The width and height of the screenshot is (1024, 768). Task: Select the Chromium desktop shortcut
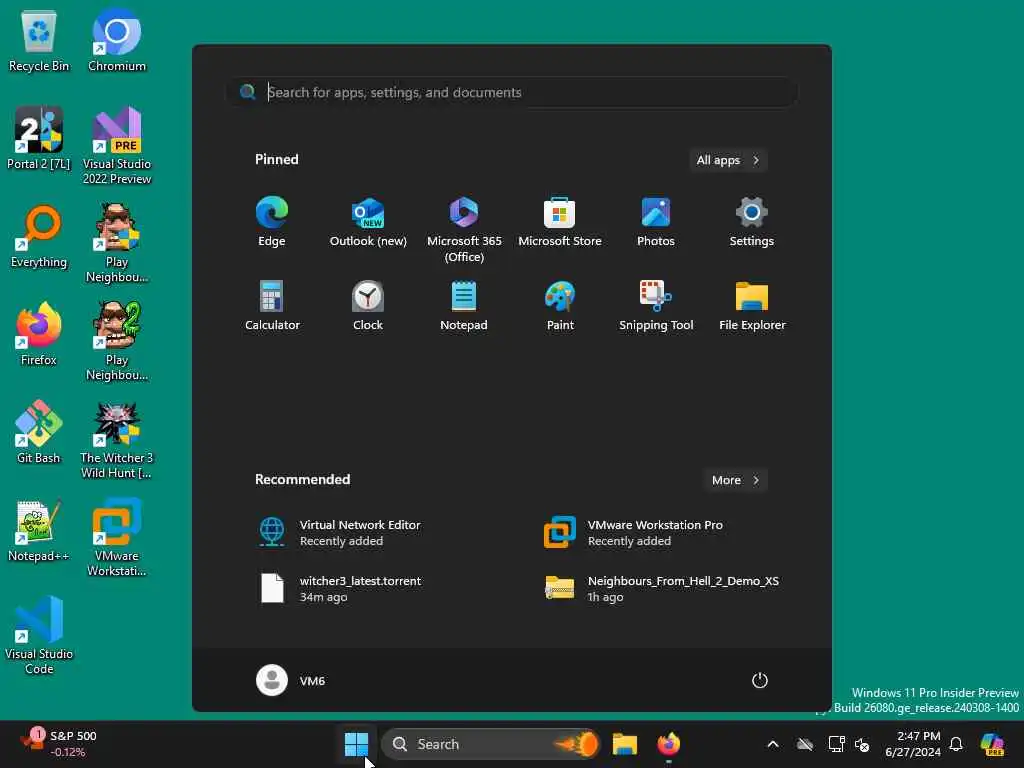point(117,40)
